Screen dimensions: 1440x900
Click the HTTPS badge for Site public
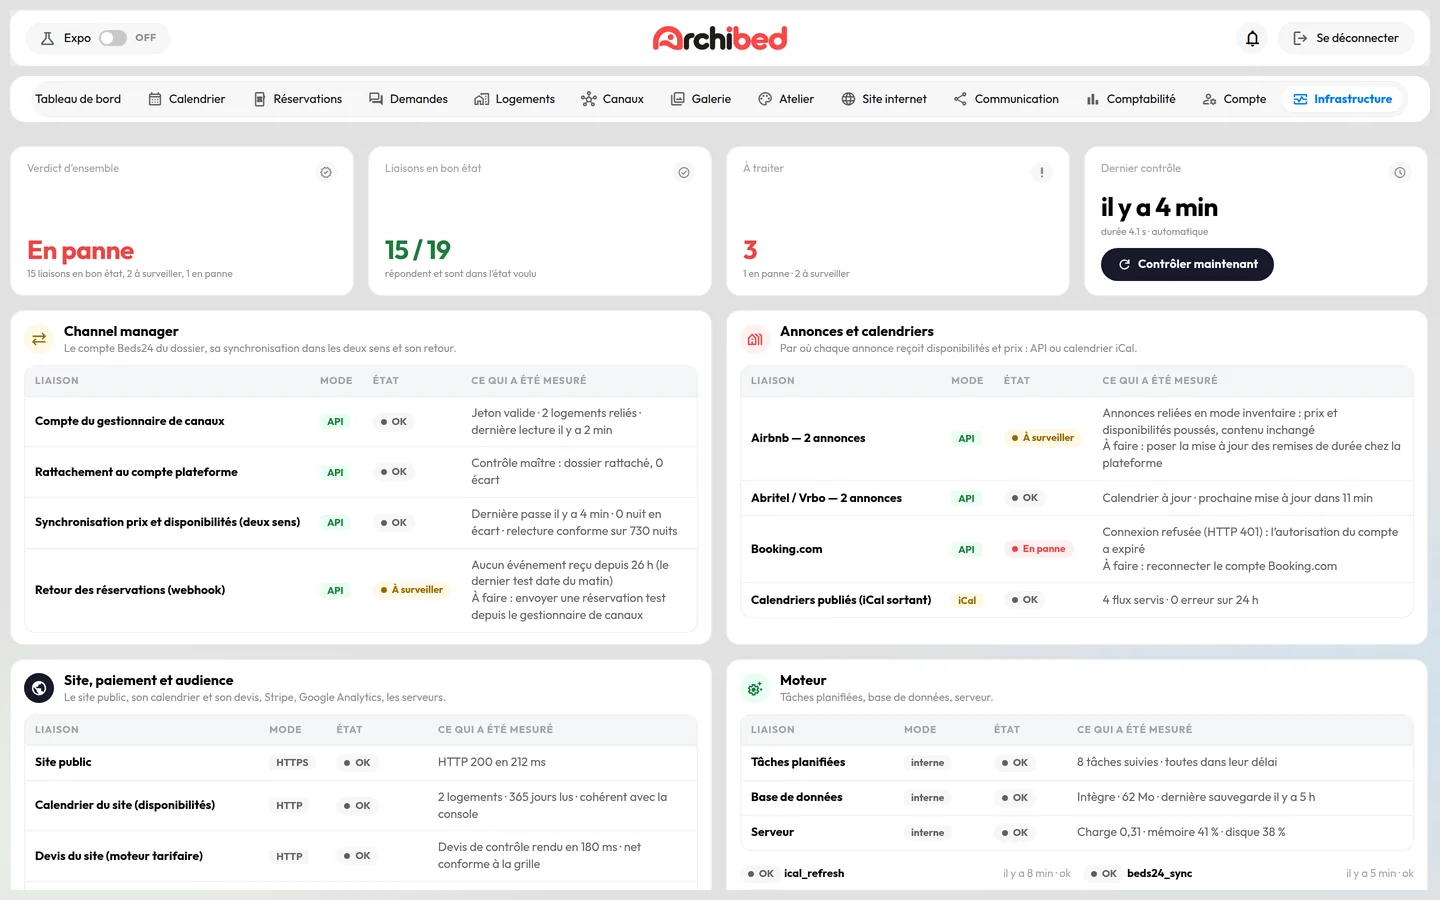(x=292, y=762)
